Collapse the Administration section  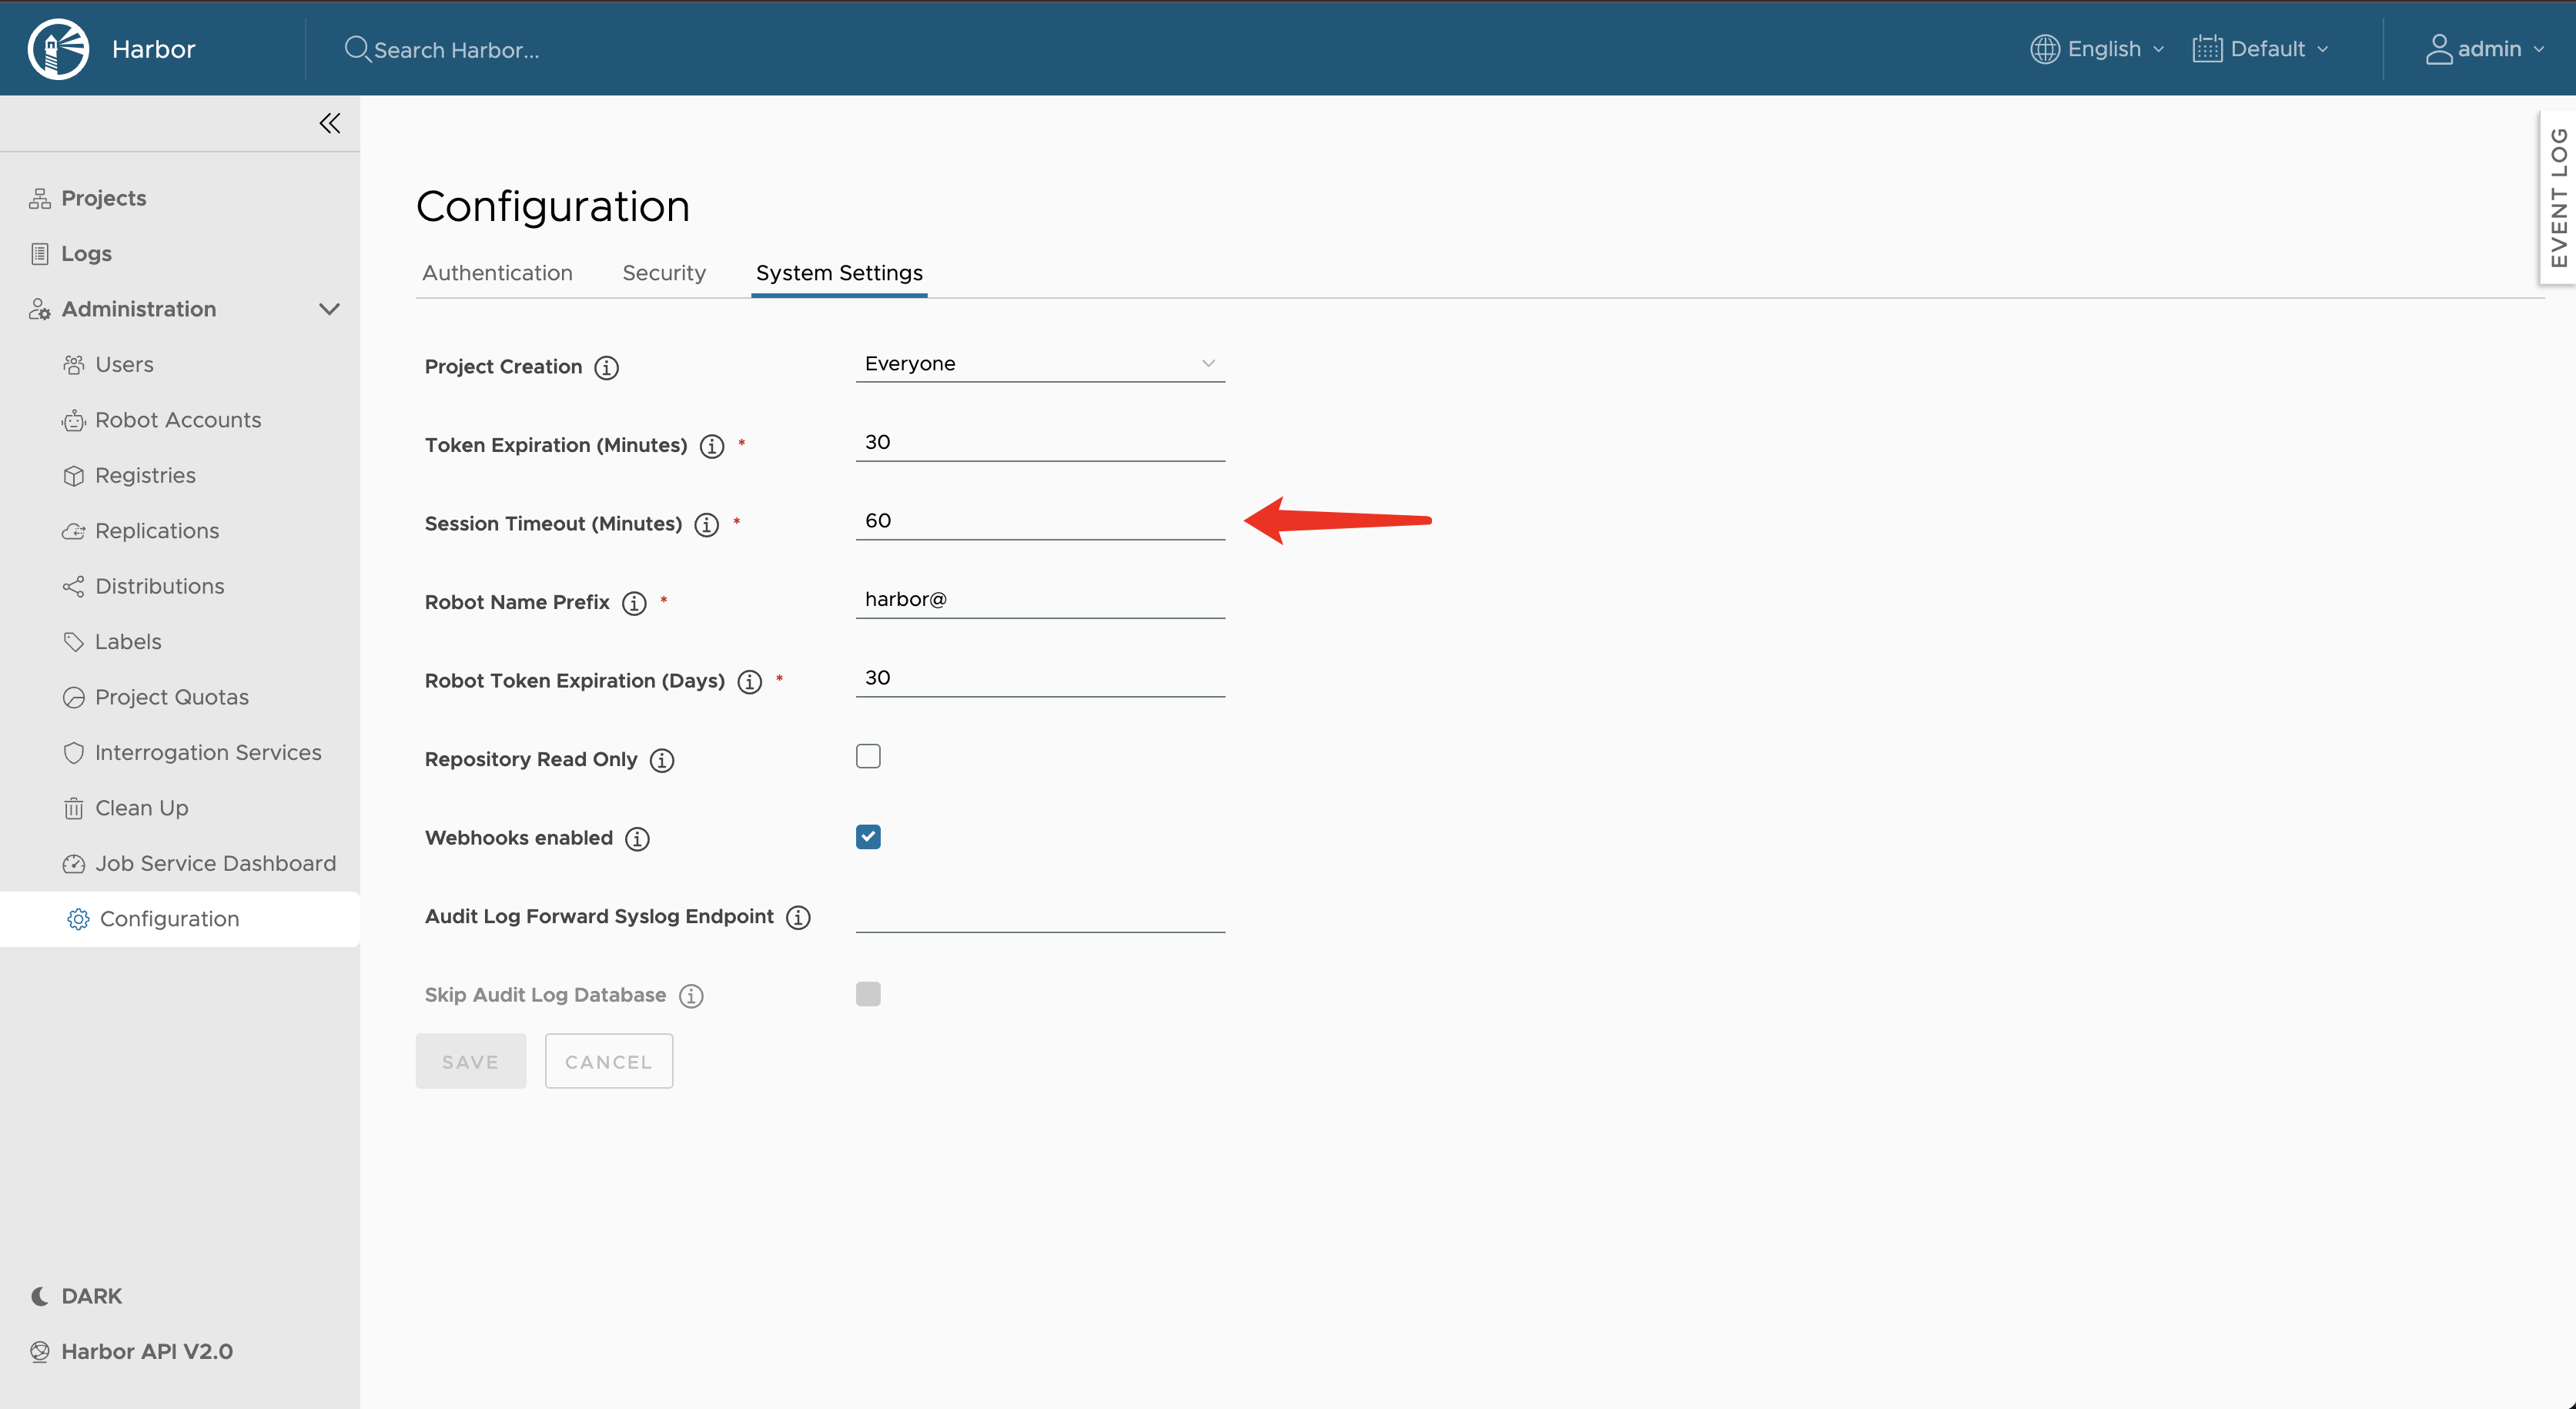(330, 309)
